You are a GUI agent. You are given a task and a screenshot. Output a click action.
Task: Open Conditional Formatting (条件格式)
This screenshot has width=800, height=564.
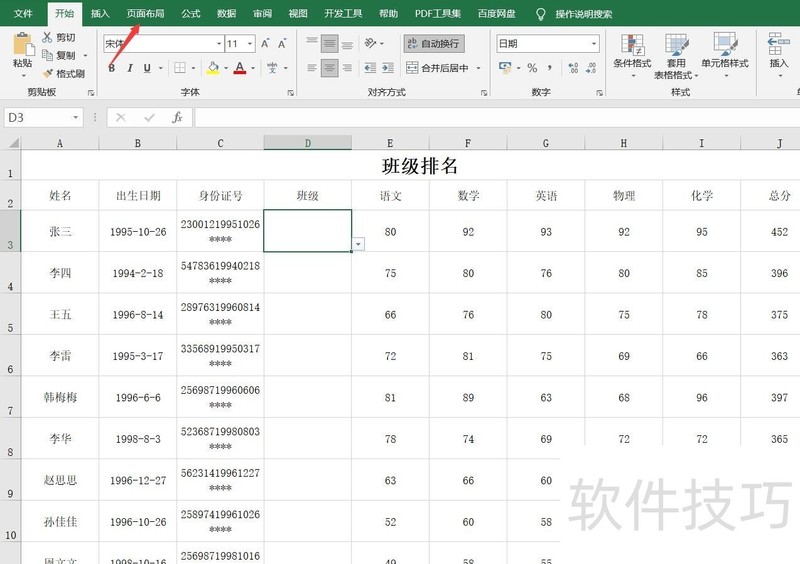click(x=632, y=56)
